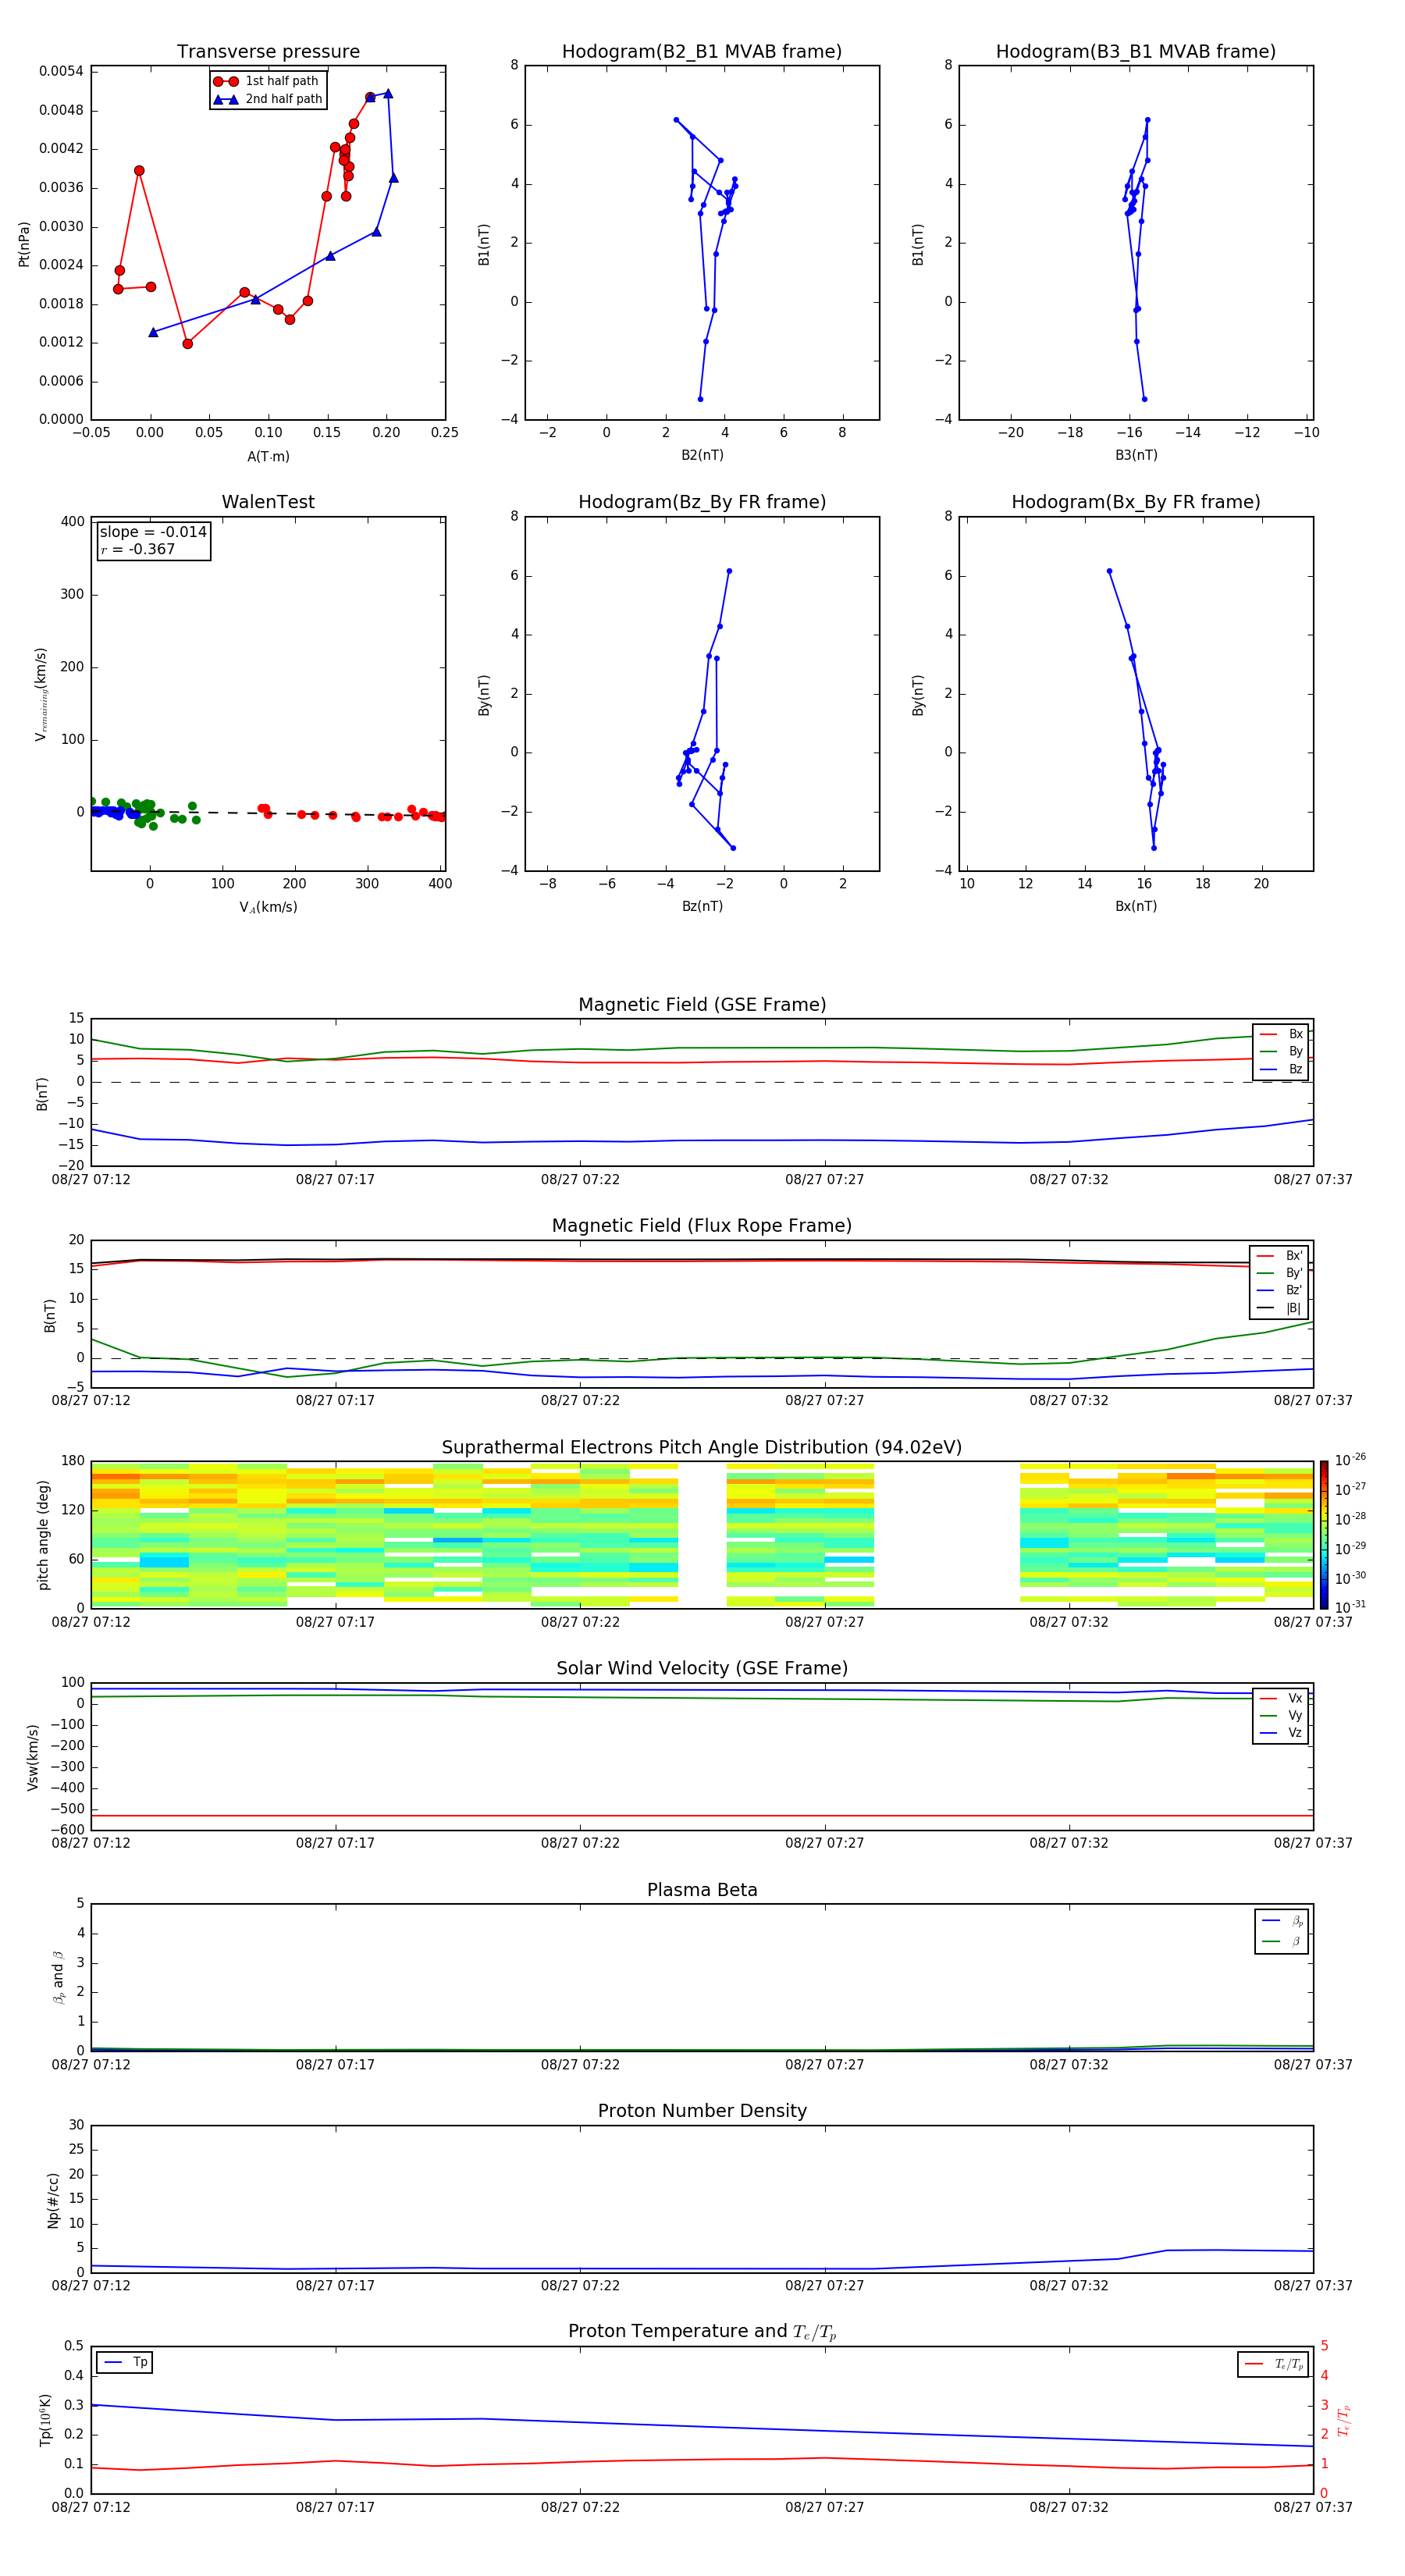Select the βp entry in Plasma Beta legend
The image size is (1405, 2576).
click(1282, 1921)
